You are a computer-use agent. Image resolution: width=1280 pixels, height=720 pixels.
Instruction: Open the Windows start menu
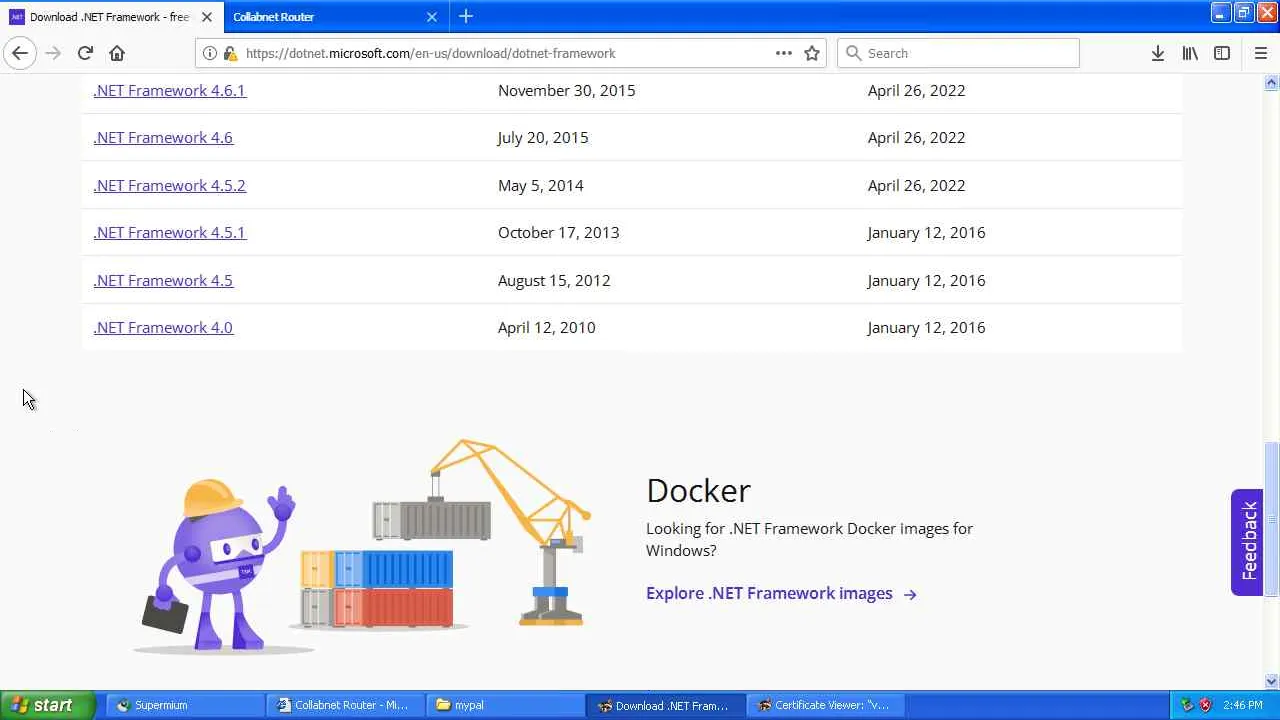click(47, 705)
